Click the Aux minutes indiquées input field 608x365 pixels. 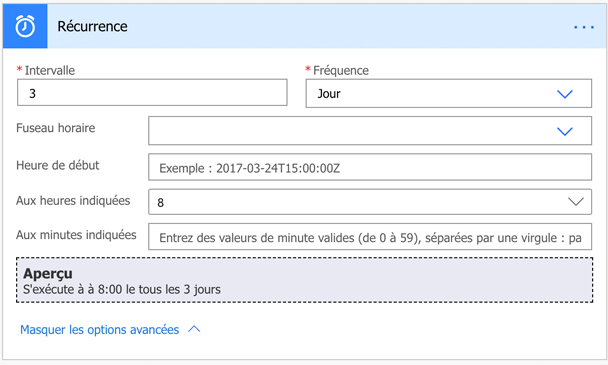370,237
